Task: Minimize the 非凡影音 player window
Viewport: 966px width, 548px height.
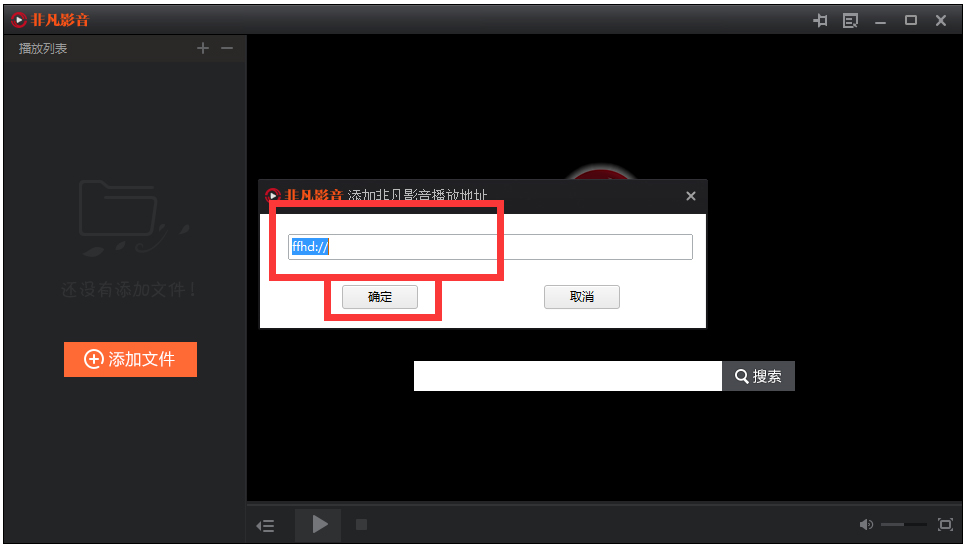Action: click(880, 22)
